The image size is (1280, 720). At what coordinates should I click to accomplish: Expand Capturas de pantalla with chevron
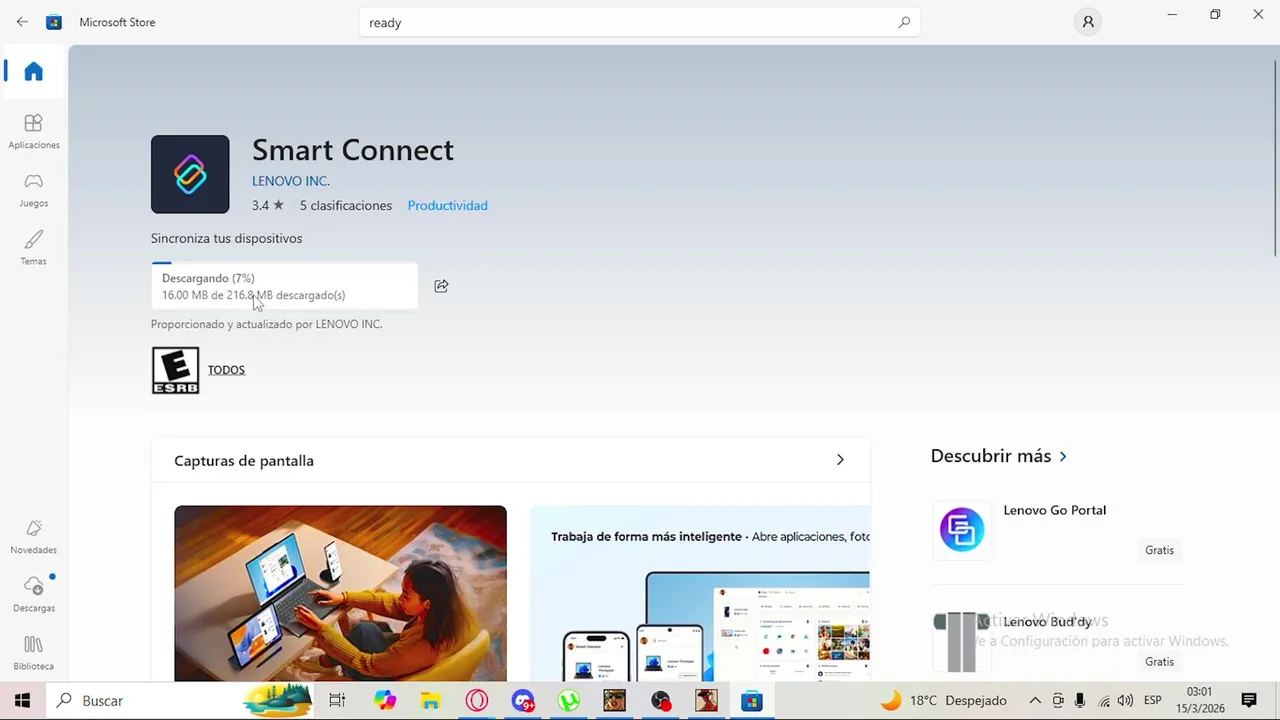click(x=840, y=460)
